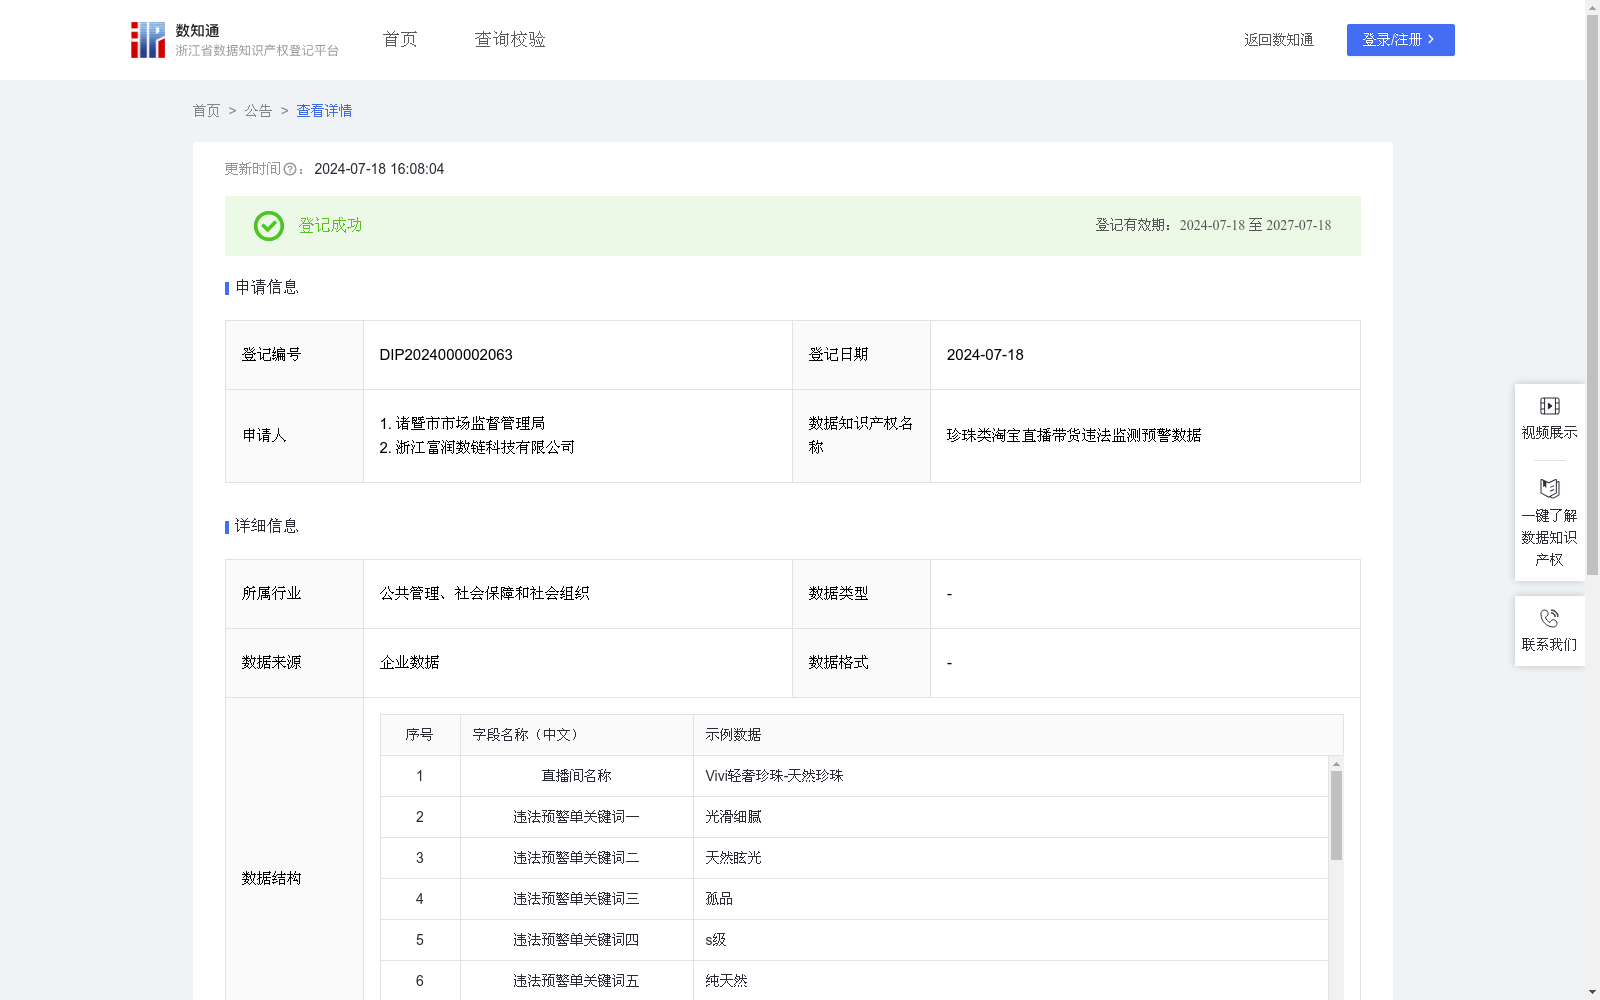Click the 登录/注册 button
Viewport: 1600px width, 1000px height.
(1400, 40)
